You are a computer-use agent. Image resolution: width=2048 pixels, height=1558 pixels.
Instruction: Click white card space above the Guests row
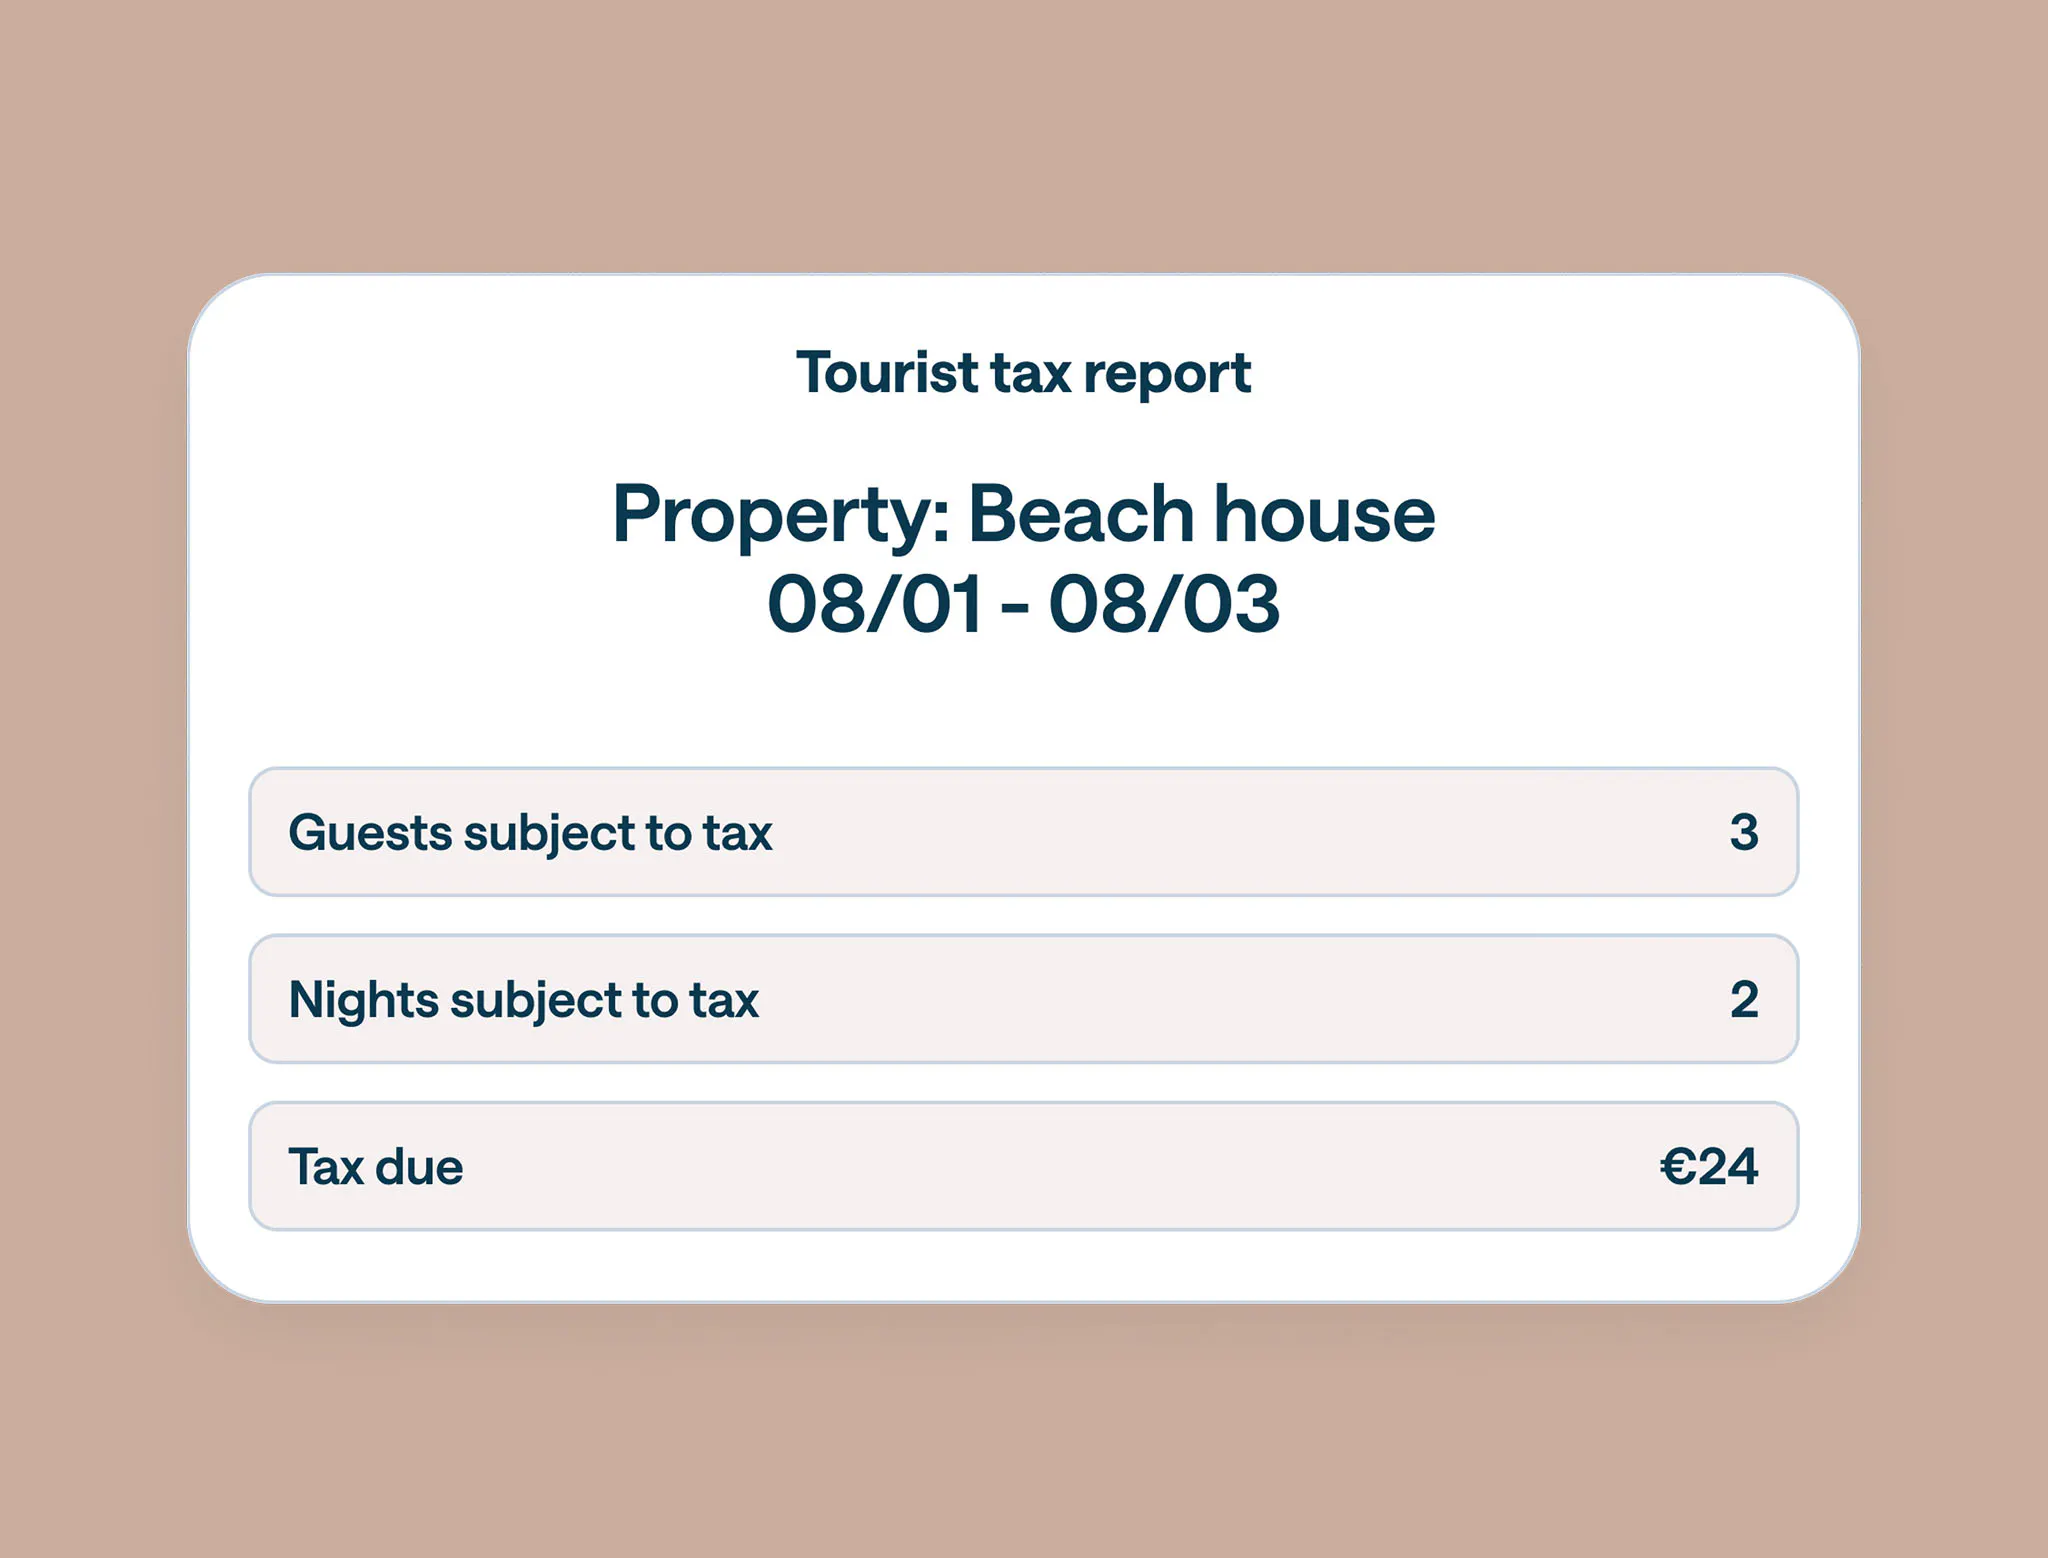click(x=1024, y=710)
